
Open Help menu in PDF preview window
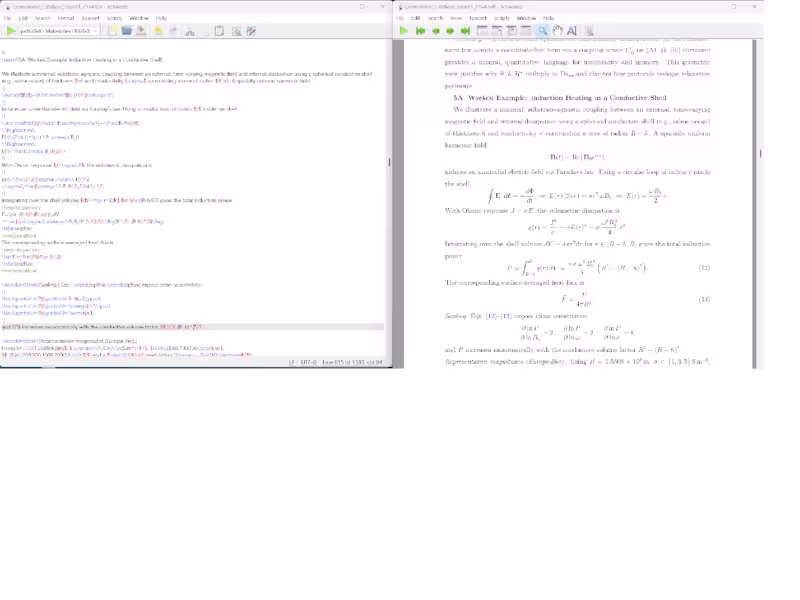(x=548, y=18)
